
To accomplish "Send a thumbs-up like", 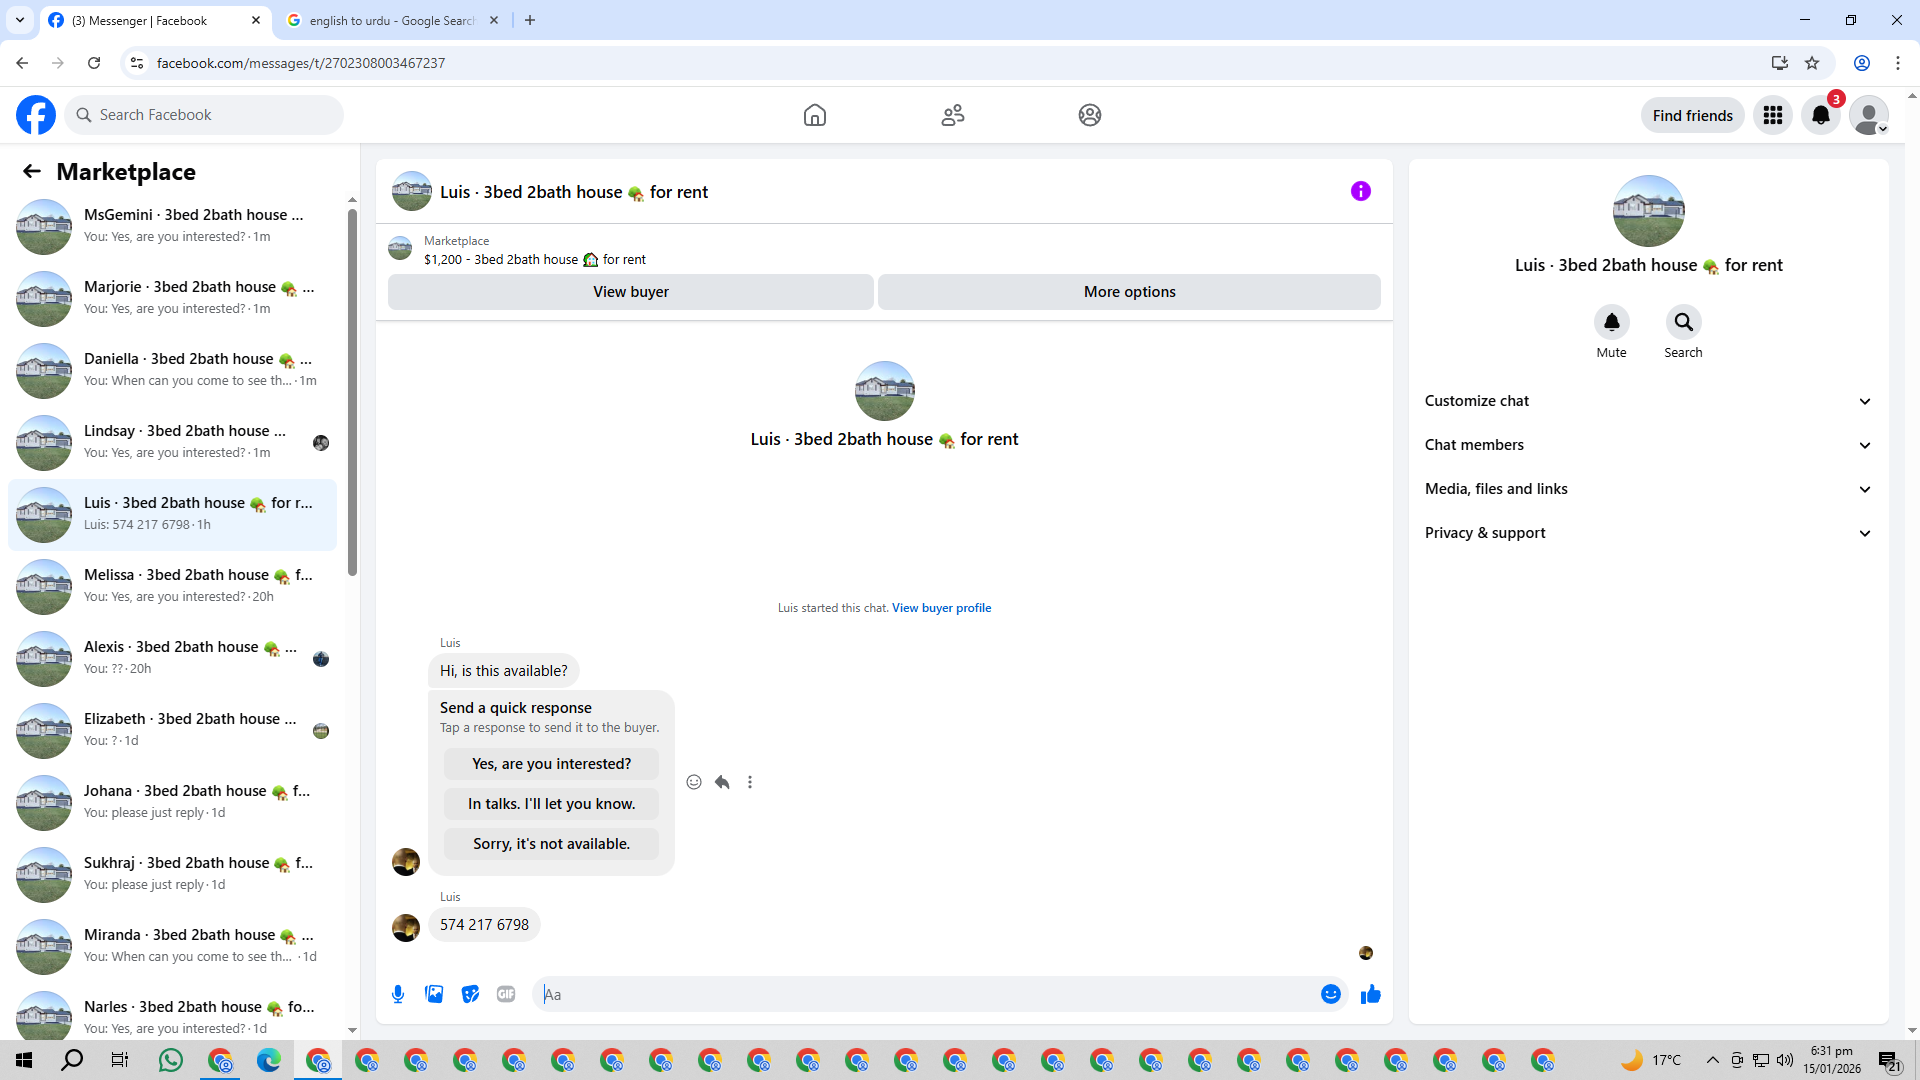I will pos(1370,994).
